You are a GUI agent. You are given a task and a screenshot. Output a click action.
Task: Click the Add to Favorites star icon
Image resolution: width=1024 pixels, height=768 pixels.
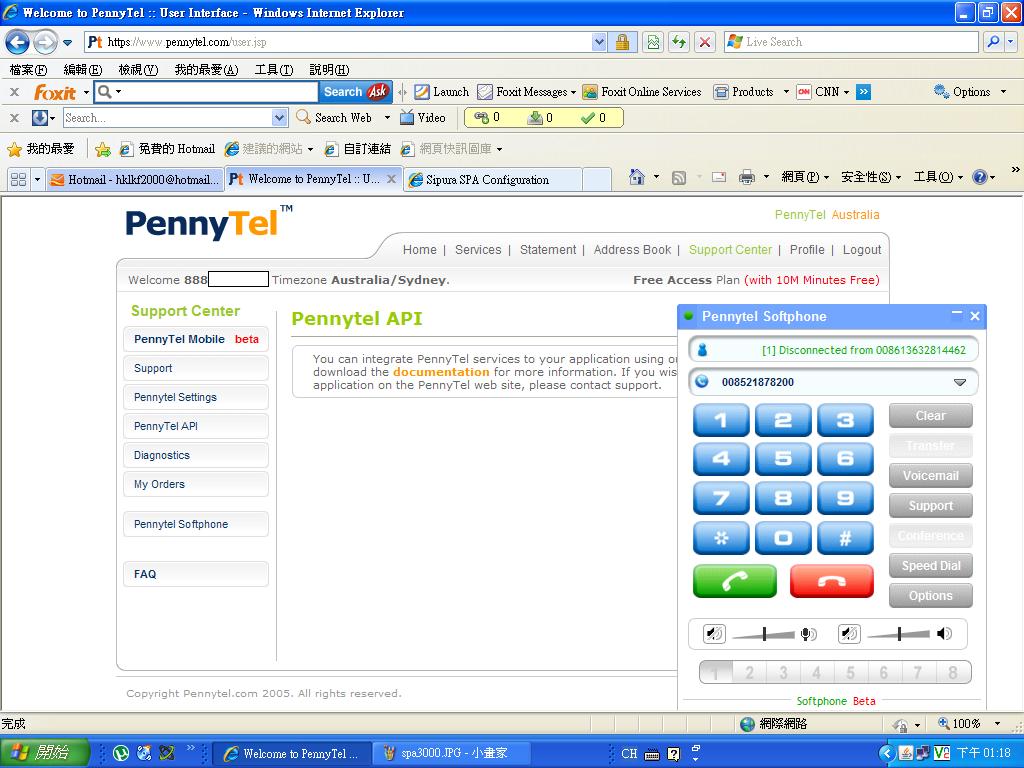[x=103, y=150]
